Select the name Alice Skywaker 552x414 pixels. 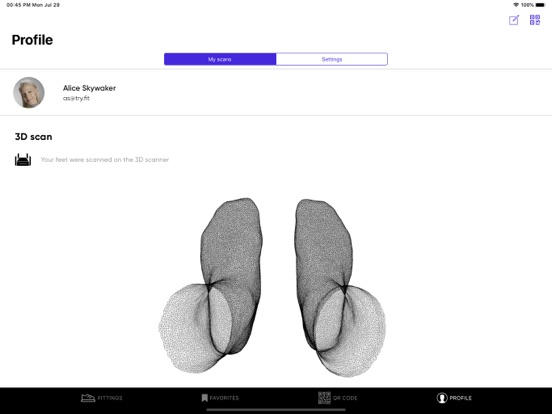click(89, 88)
